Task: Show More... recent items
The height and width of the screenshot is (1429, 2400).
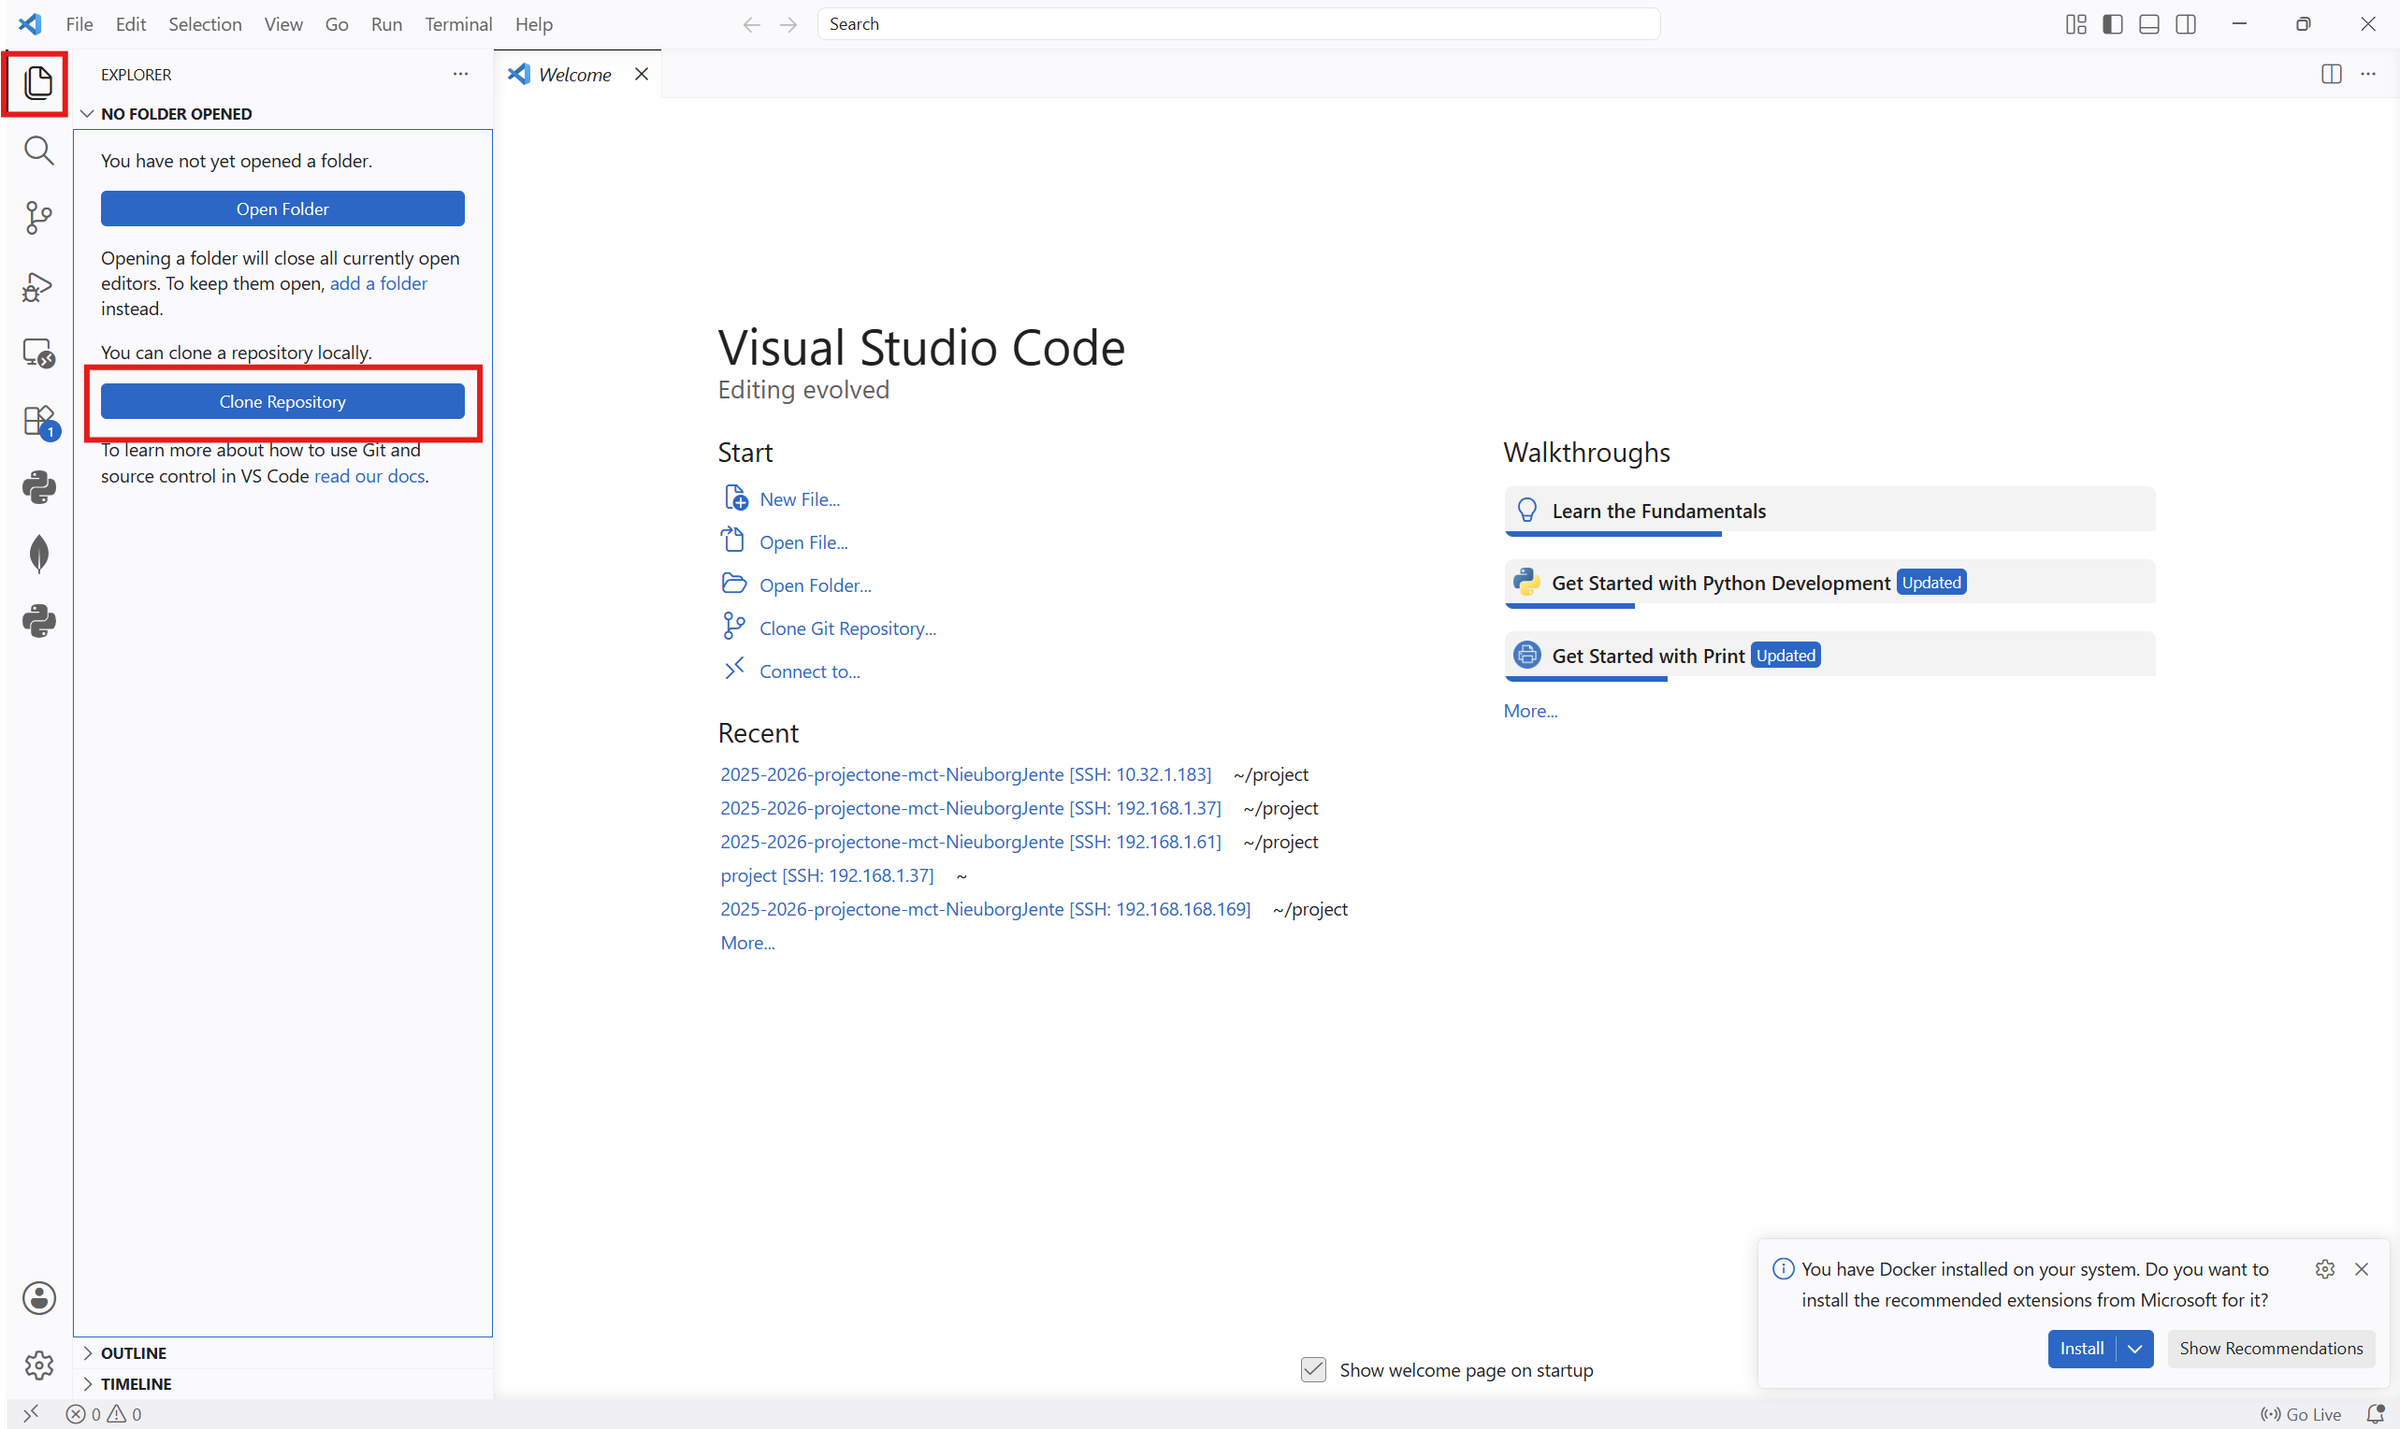Action: coord(747,942)
